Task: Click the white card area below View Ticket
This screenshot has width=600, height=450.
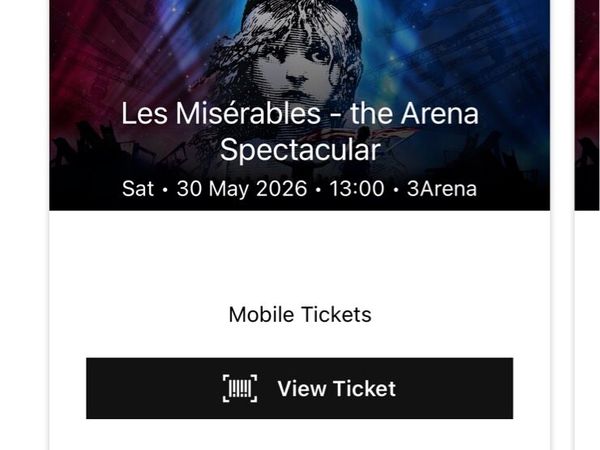Action: point(299,435)
